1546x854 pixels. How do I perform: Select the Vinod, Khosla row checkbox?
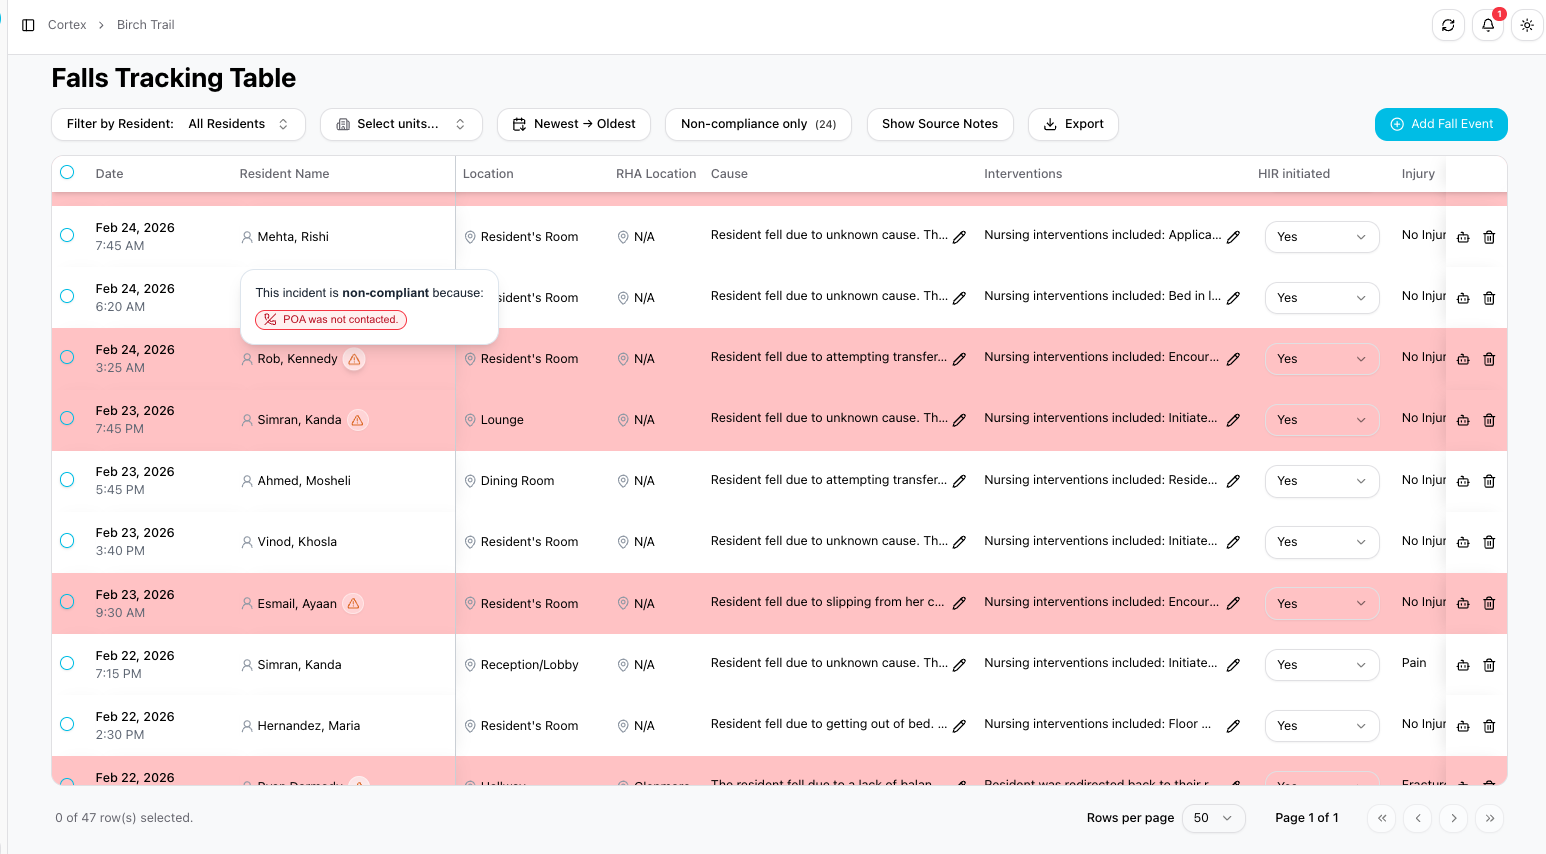coord(67,541)
